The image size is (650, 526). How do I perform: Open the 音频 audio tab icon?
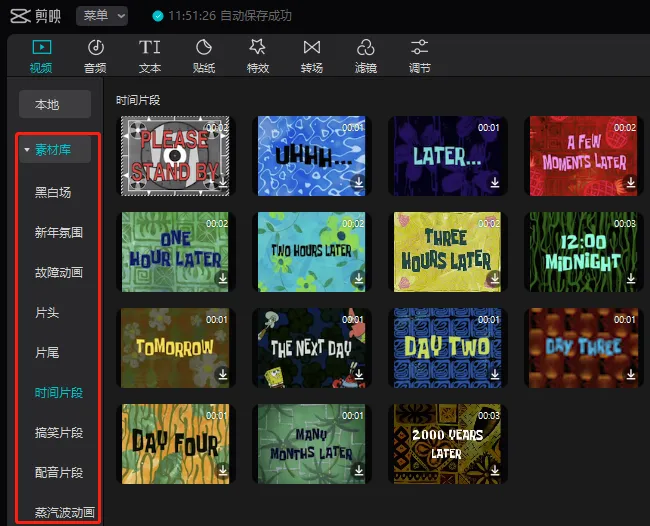pos(95,48)
